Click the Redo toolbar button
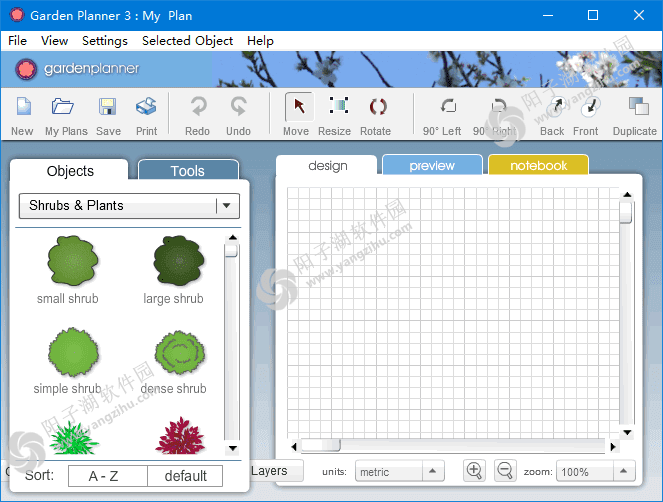Image resolution: width=663 pixels, height=502 pixels. click(x=197, y=115)
